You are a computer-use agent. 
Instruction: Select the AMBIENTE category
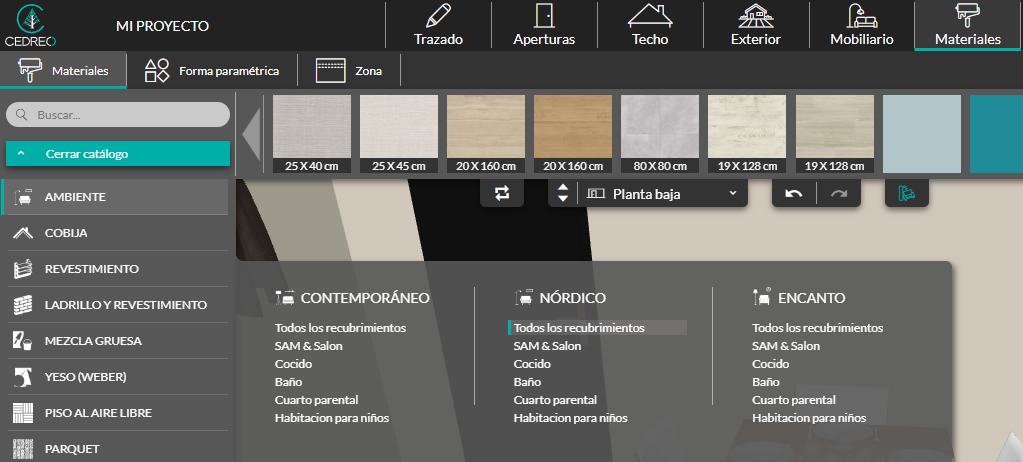(115, 196)
